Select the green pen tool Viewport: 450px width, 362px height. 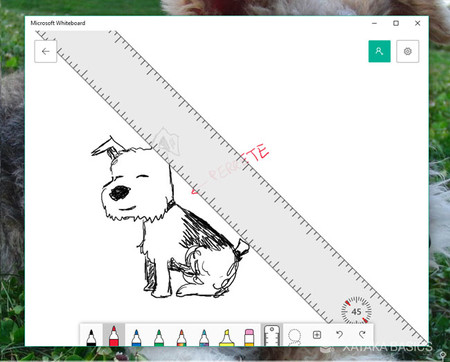159,336
